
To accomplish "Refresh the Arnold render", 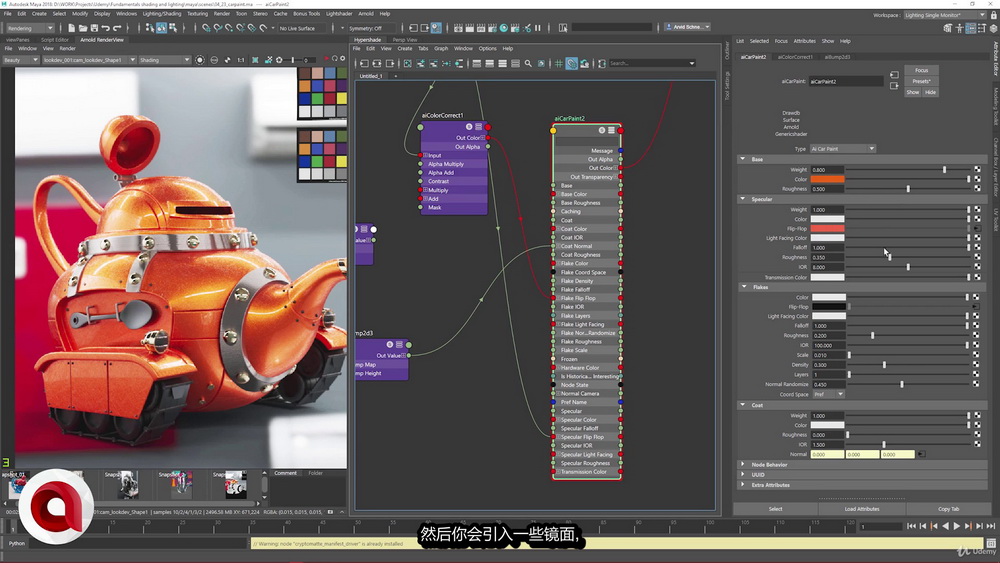I will (x=335, y=59).
